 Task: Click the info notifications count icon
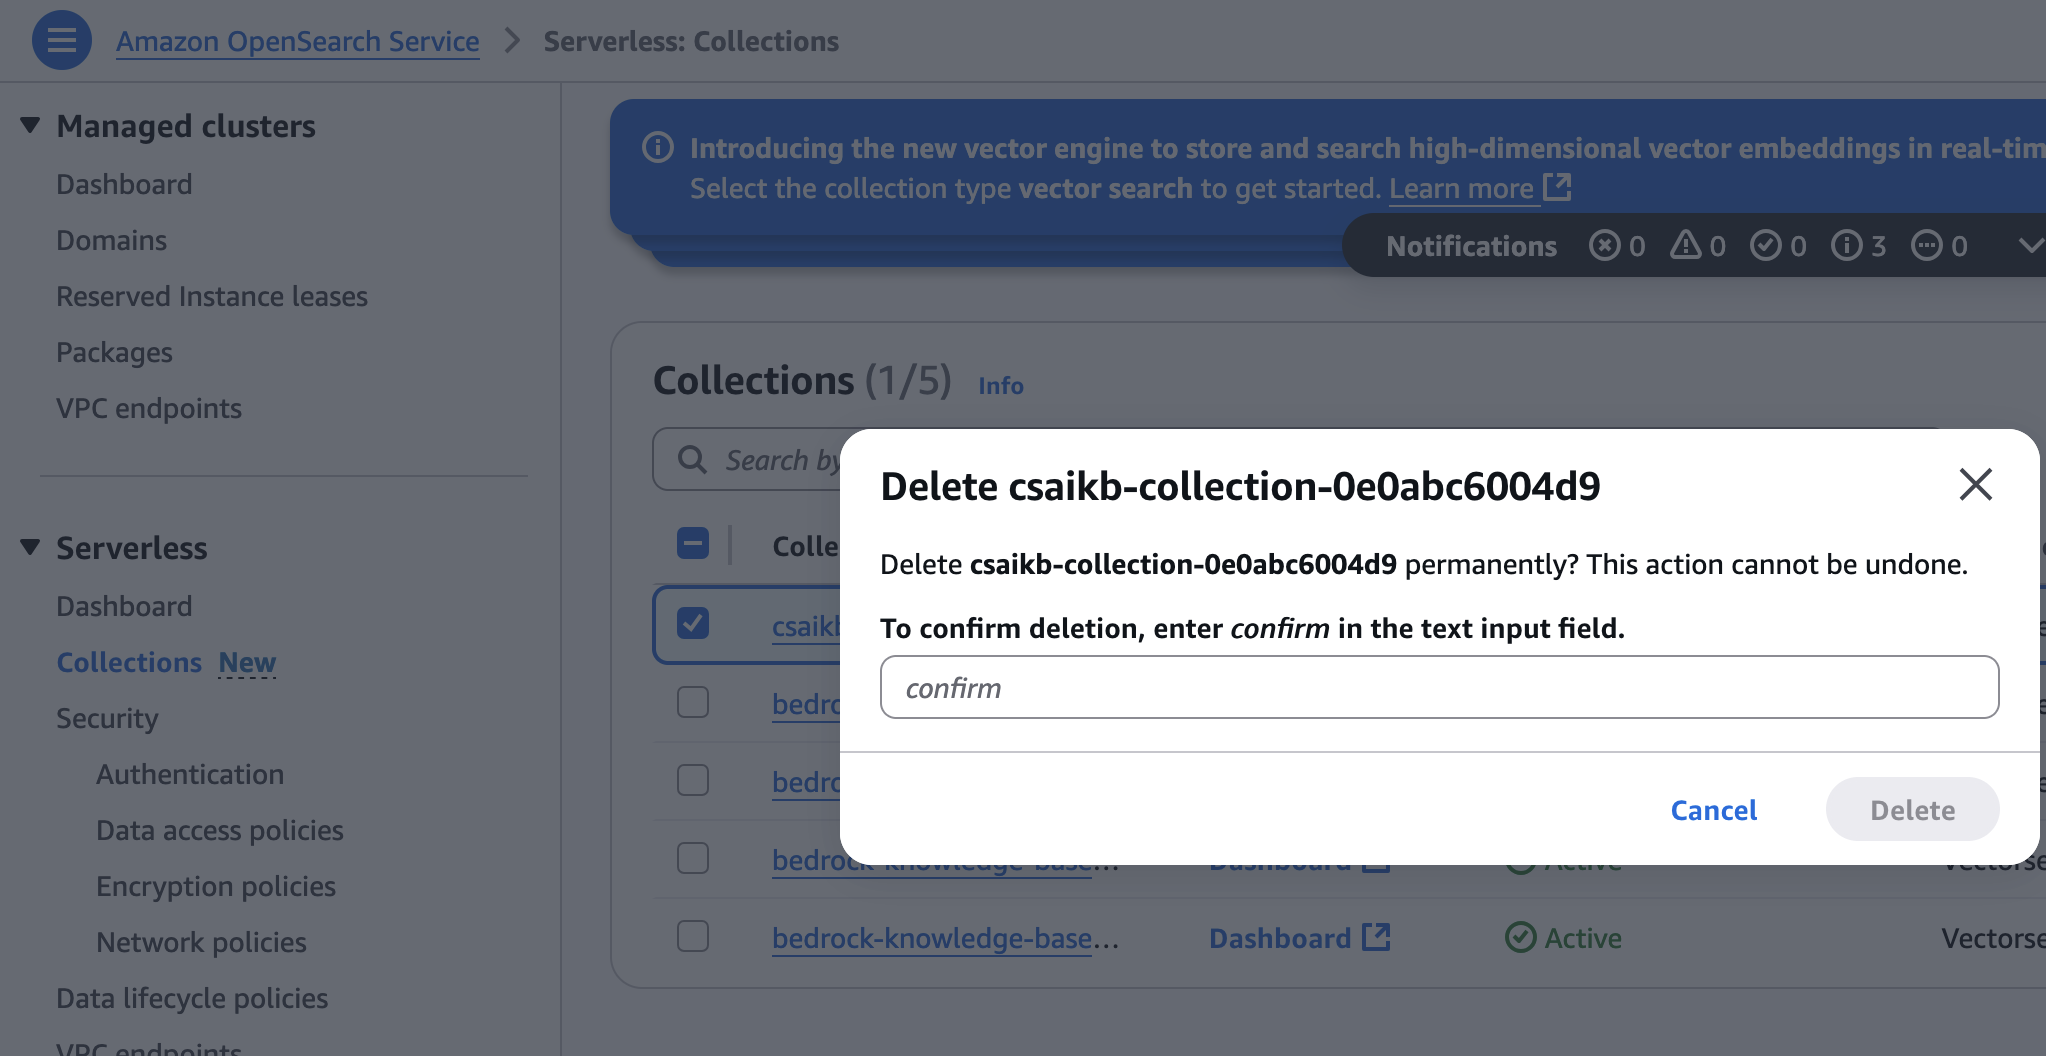point(1846,245)
